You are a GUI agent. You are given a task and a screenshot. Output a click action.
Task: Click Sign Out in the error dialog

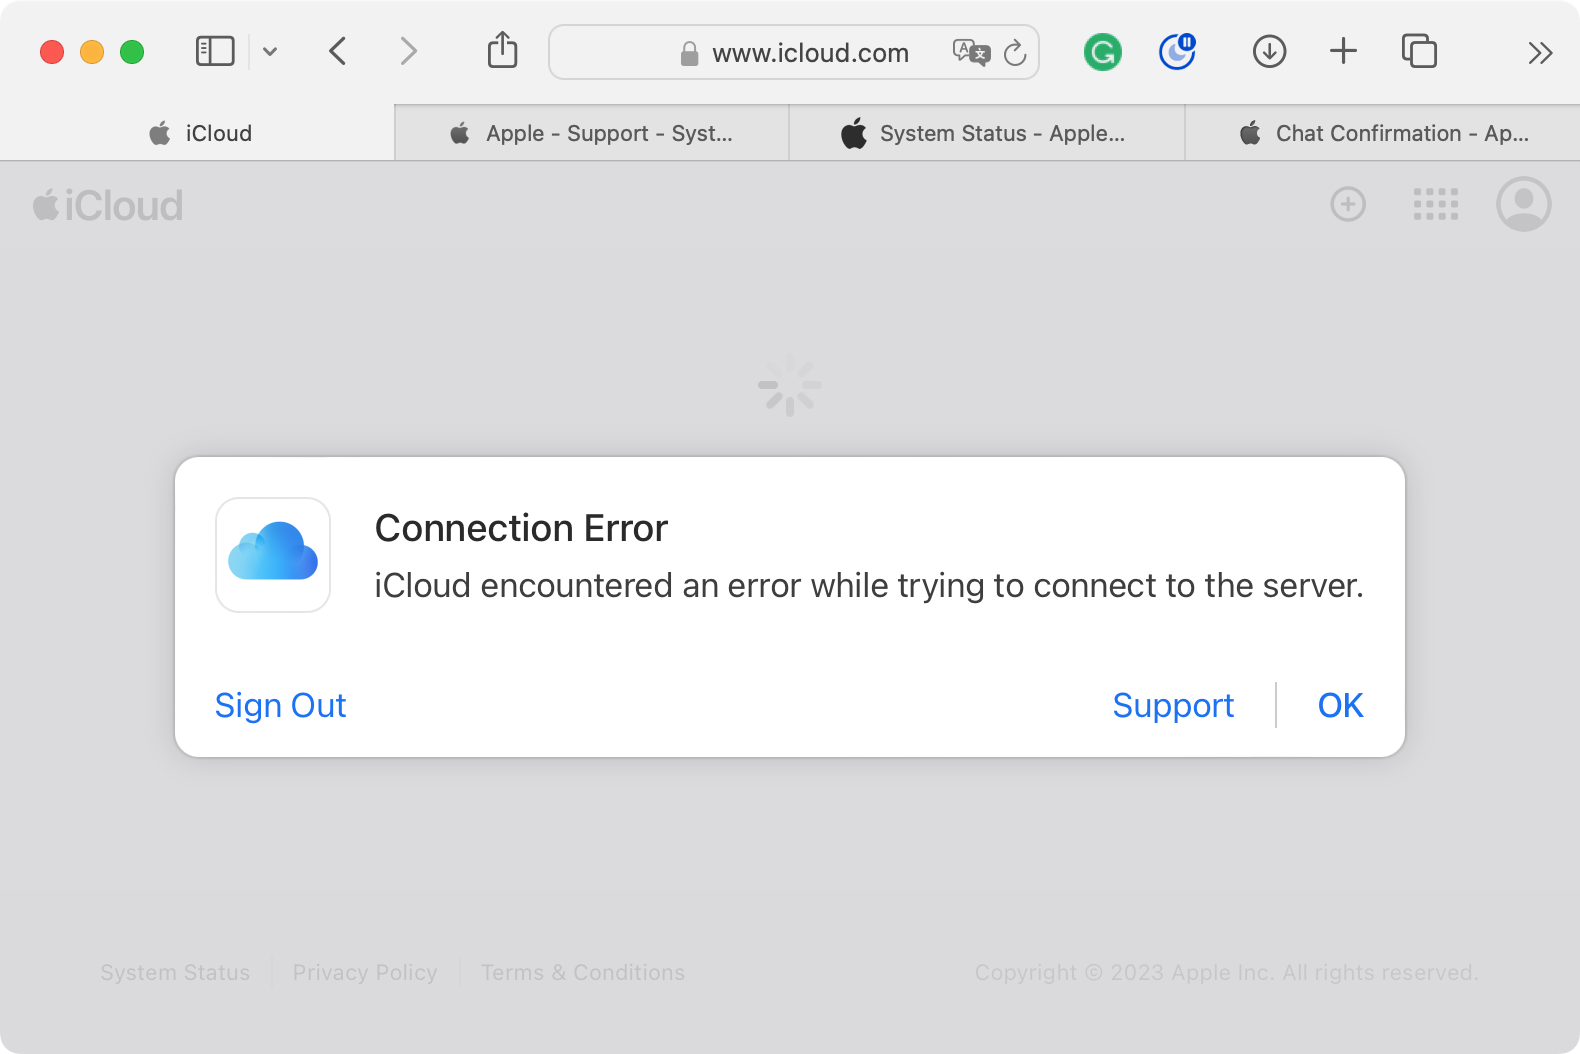pyautogui.click(x=280, y=705)
